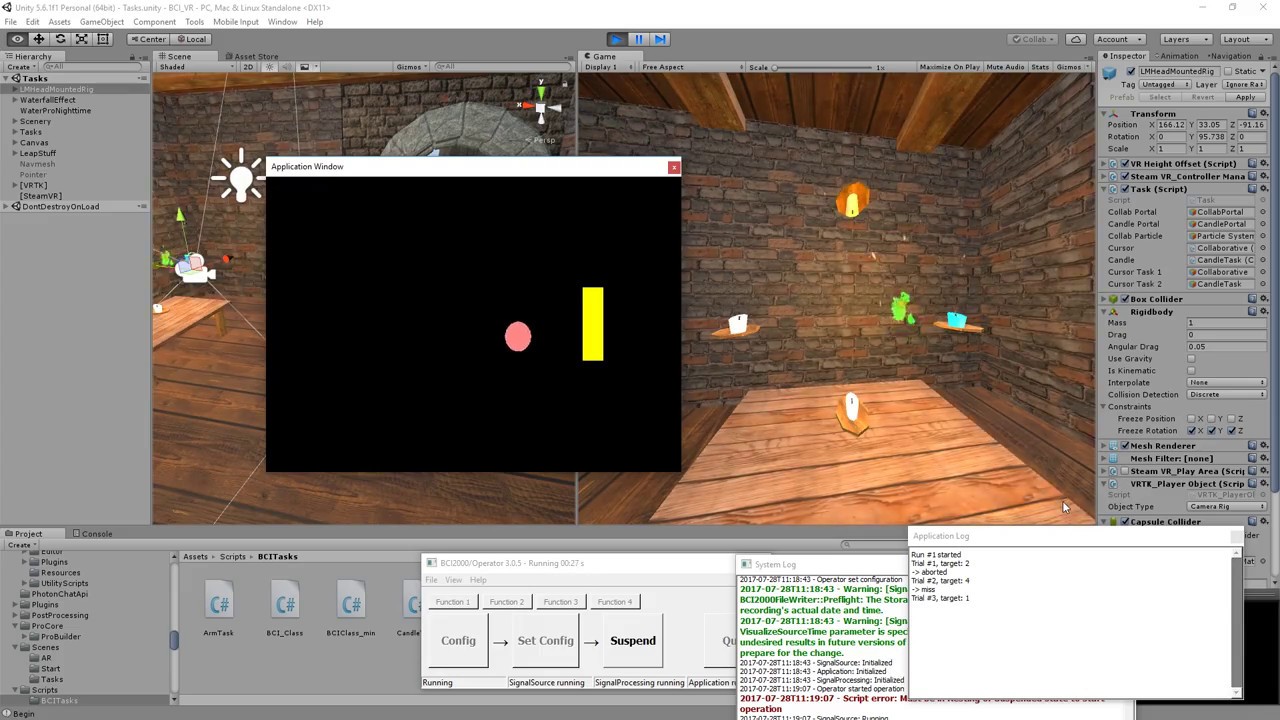
Task: Switch to the Asset Store tab
Action: coord(251,56)
